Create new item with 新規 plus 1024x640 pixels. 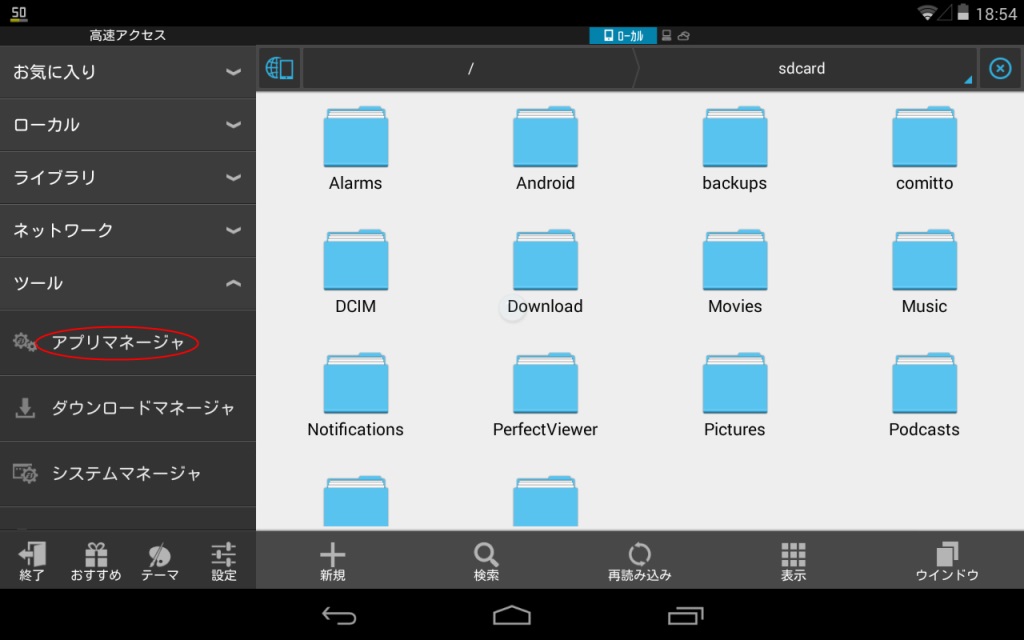[332, 561]
